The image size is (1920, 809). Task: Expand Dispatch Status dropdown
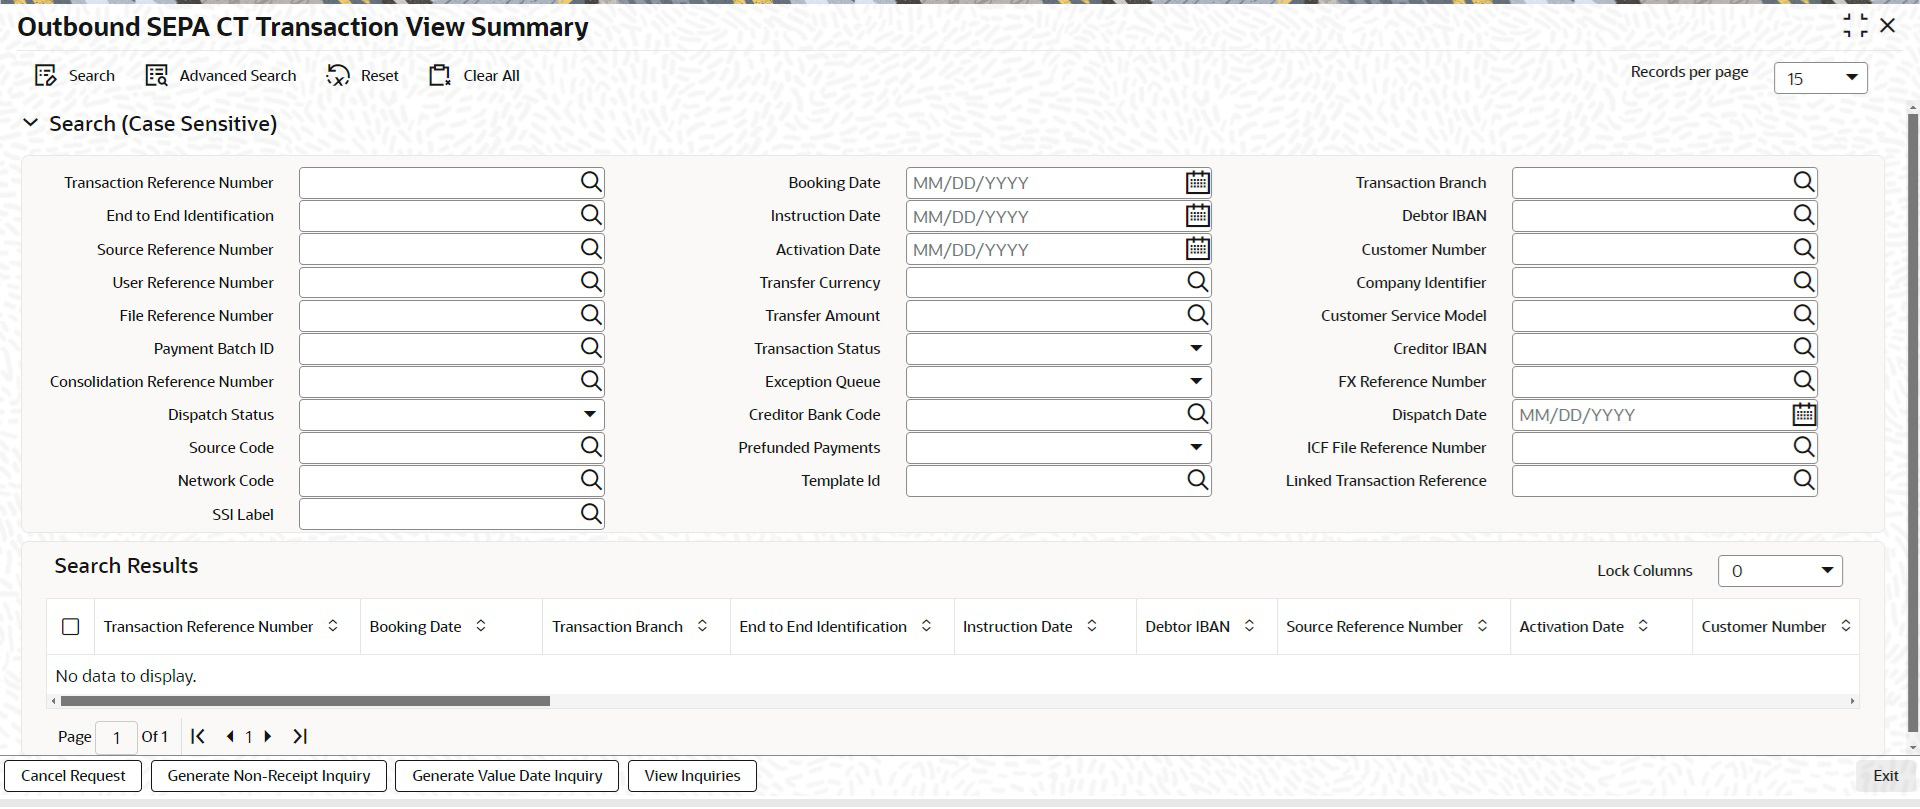tap(590, 415)
